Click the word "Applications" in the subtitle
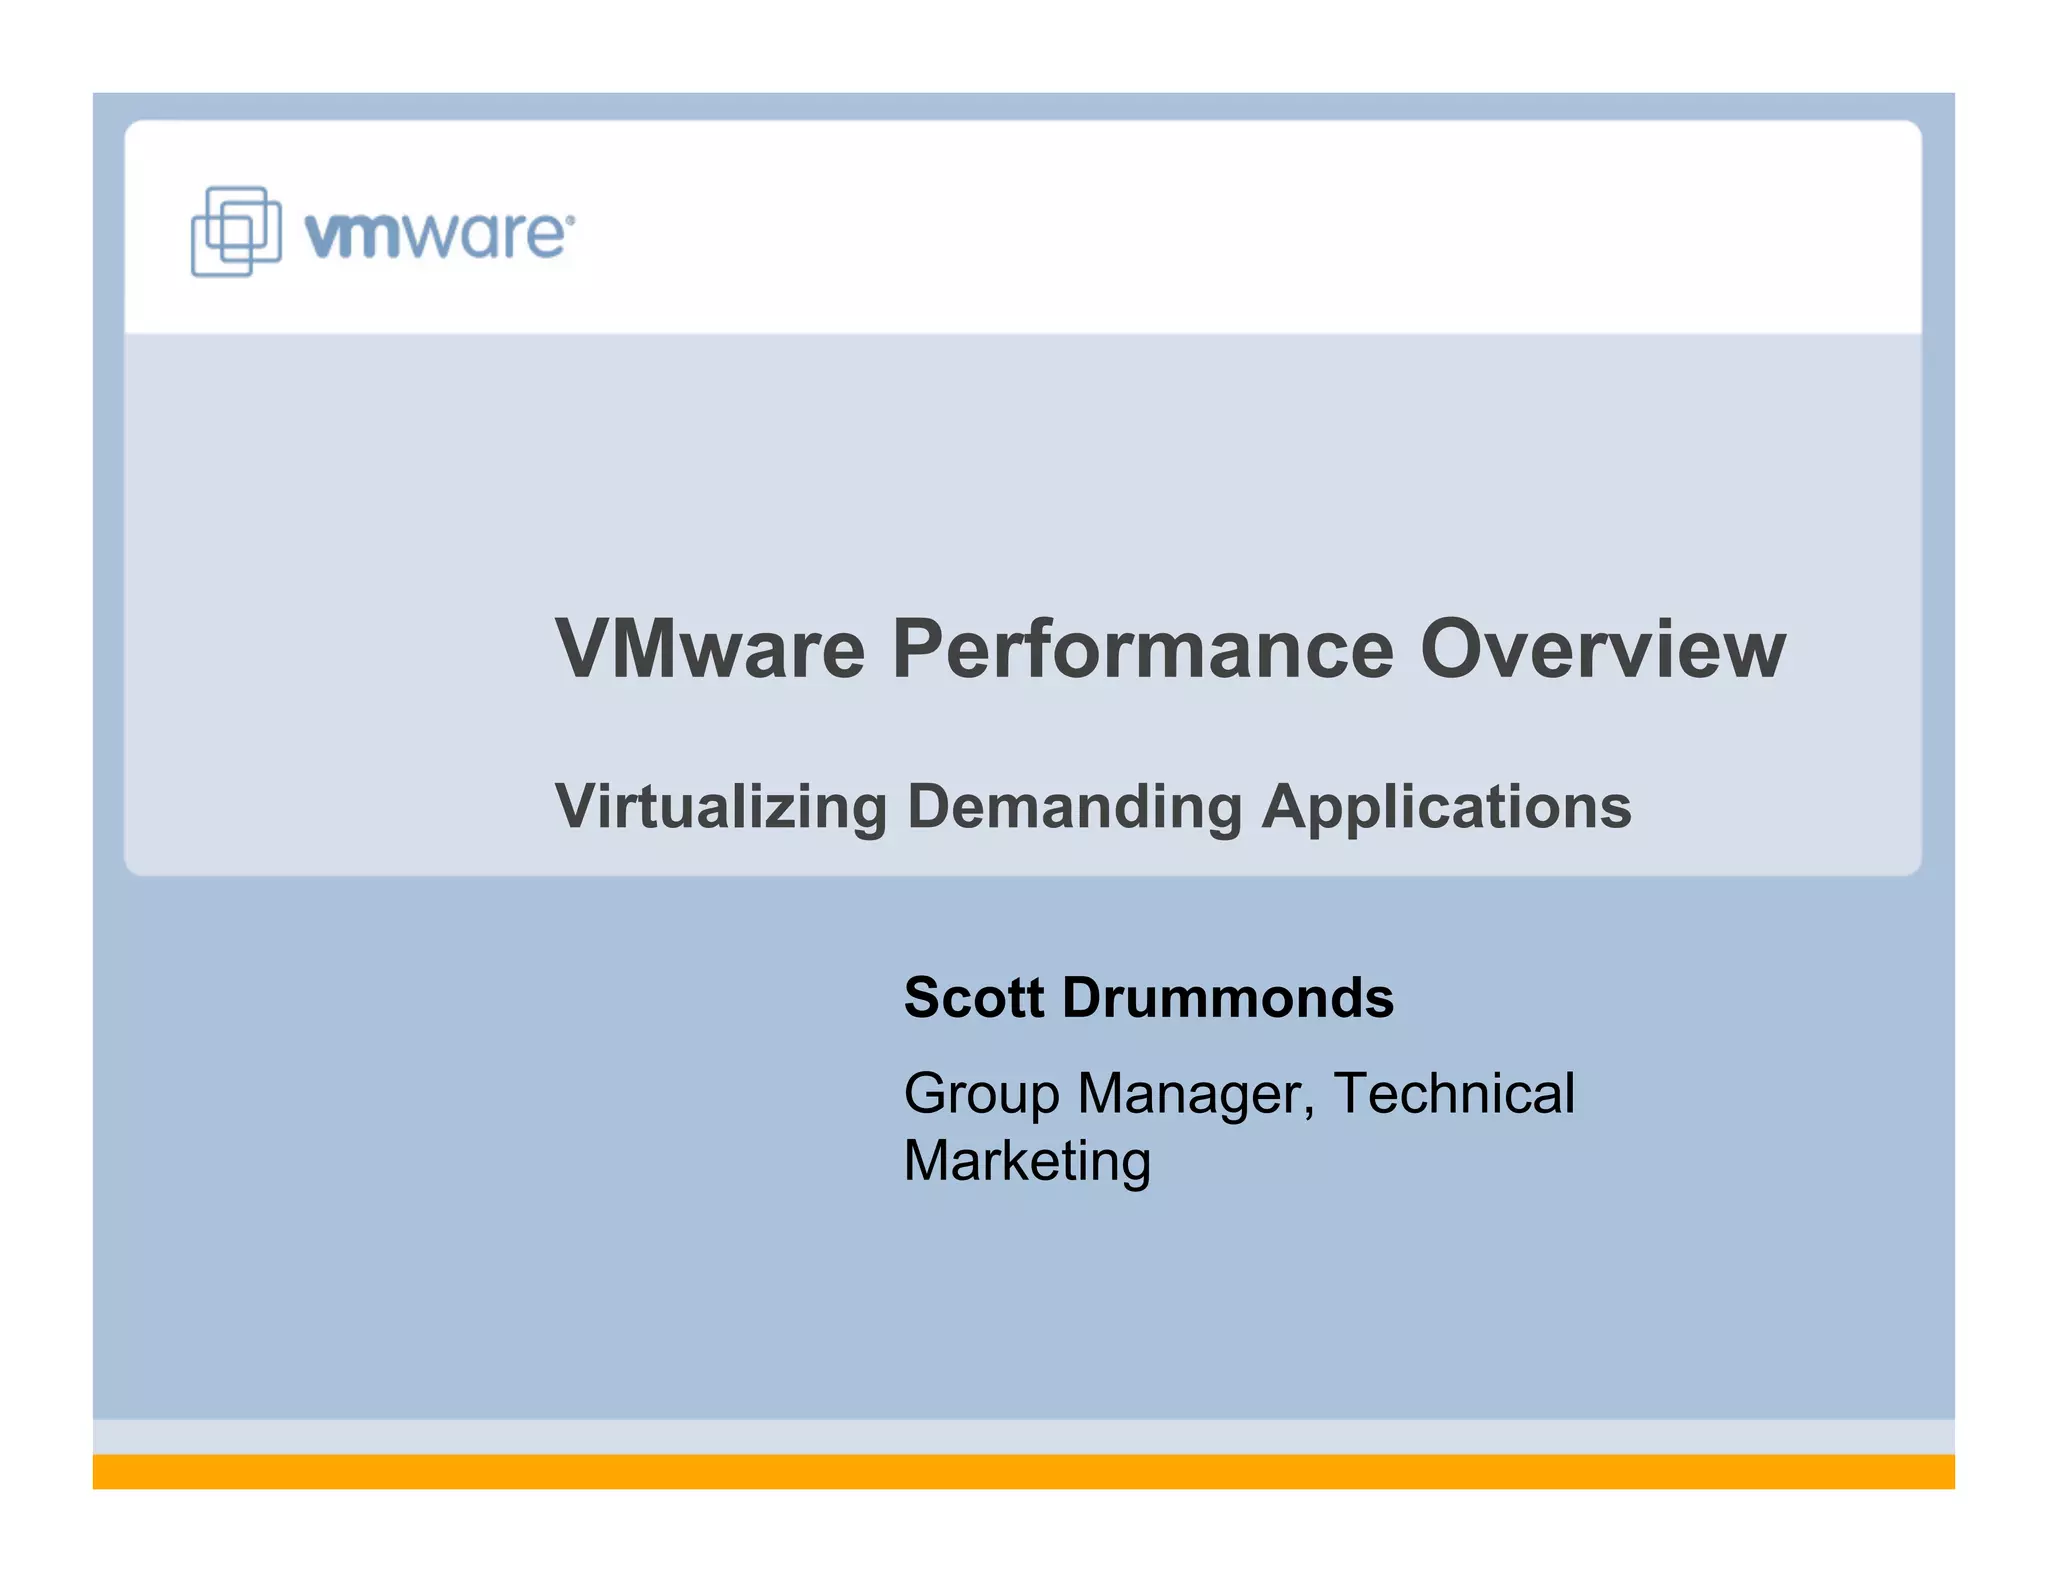 pyautogui.click(x=1446, y=806)
